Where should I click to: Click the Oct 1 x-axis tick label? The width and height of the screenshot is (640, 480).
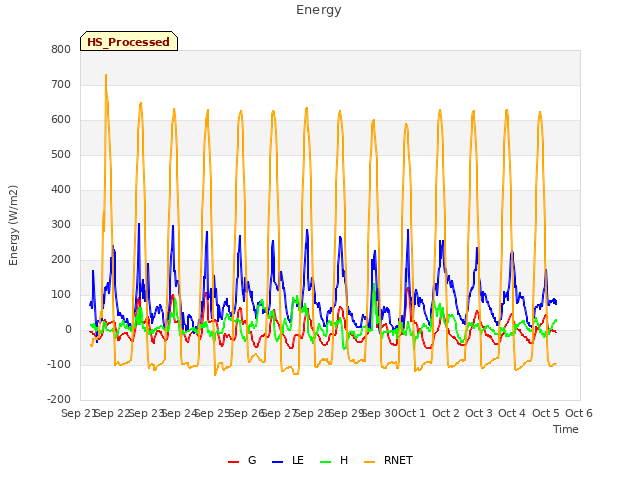click(412, 413)
